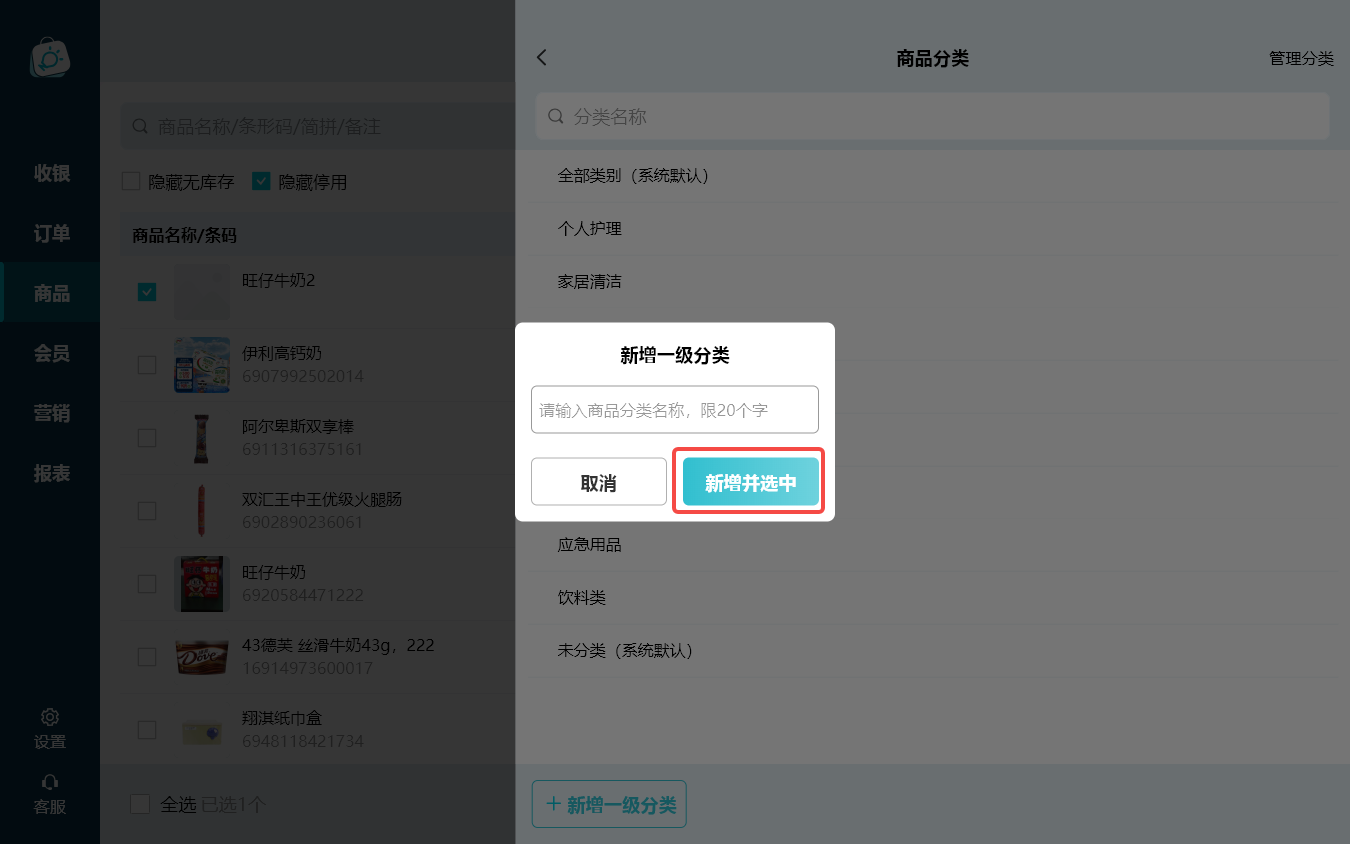Image resolution: width=1350 pixels, height=844 pixels.
Task: Click the 双汇王中王 sausage thumbnail
Action: click(202, 511)
